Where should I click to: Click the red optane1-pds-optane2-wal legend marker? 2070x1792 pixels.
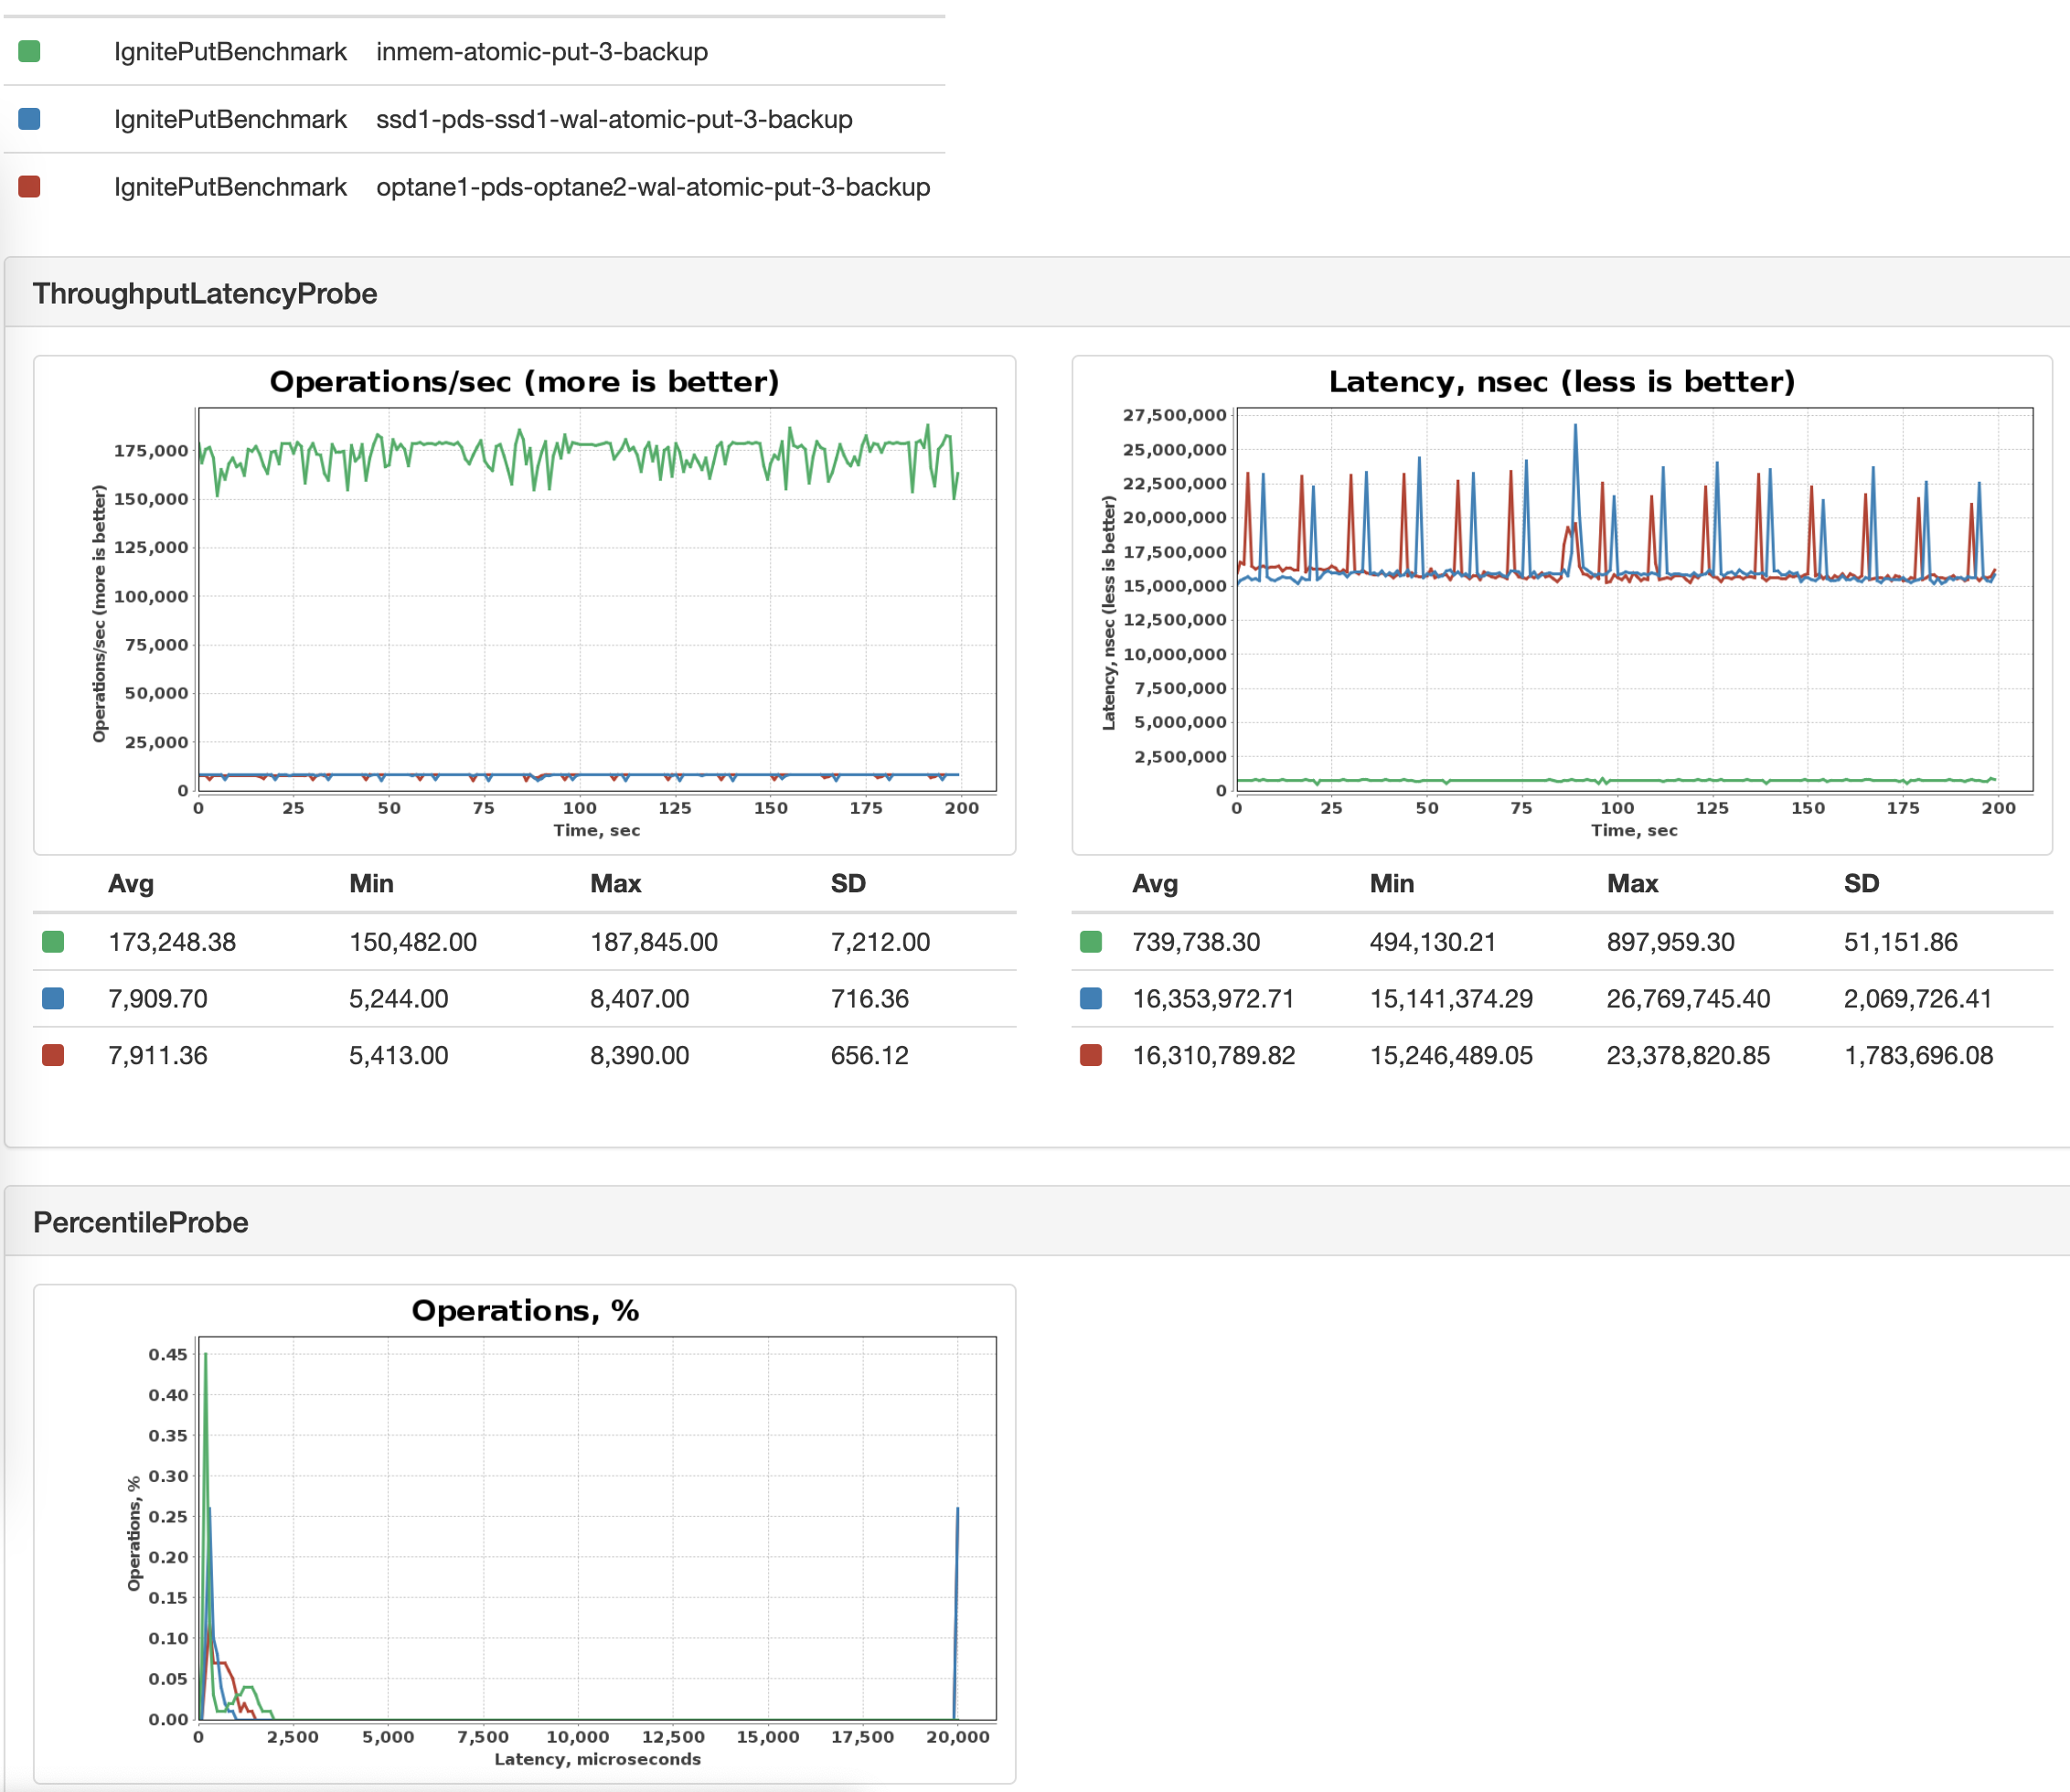tap(30, 187)
